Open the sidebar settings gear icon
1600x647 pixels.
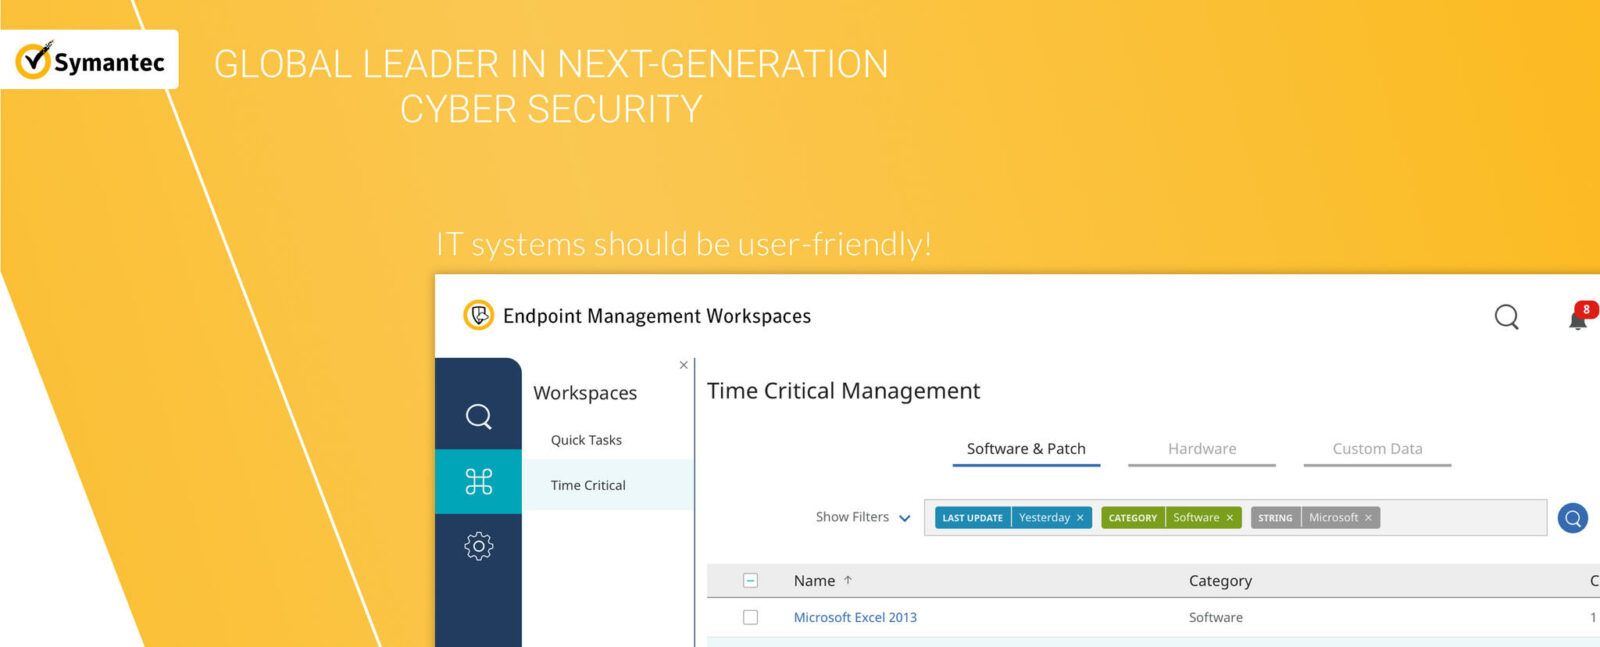(x=479, y=546)
